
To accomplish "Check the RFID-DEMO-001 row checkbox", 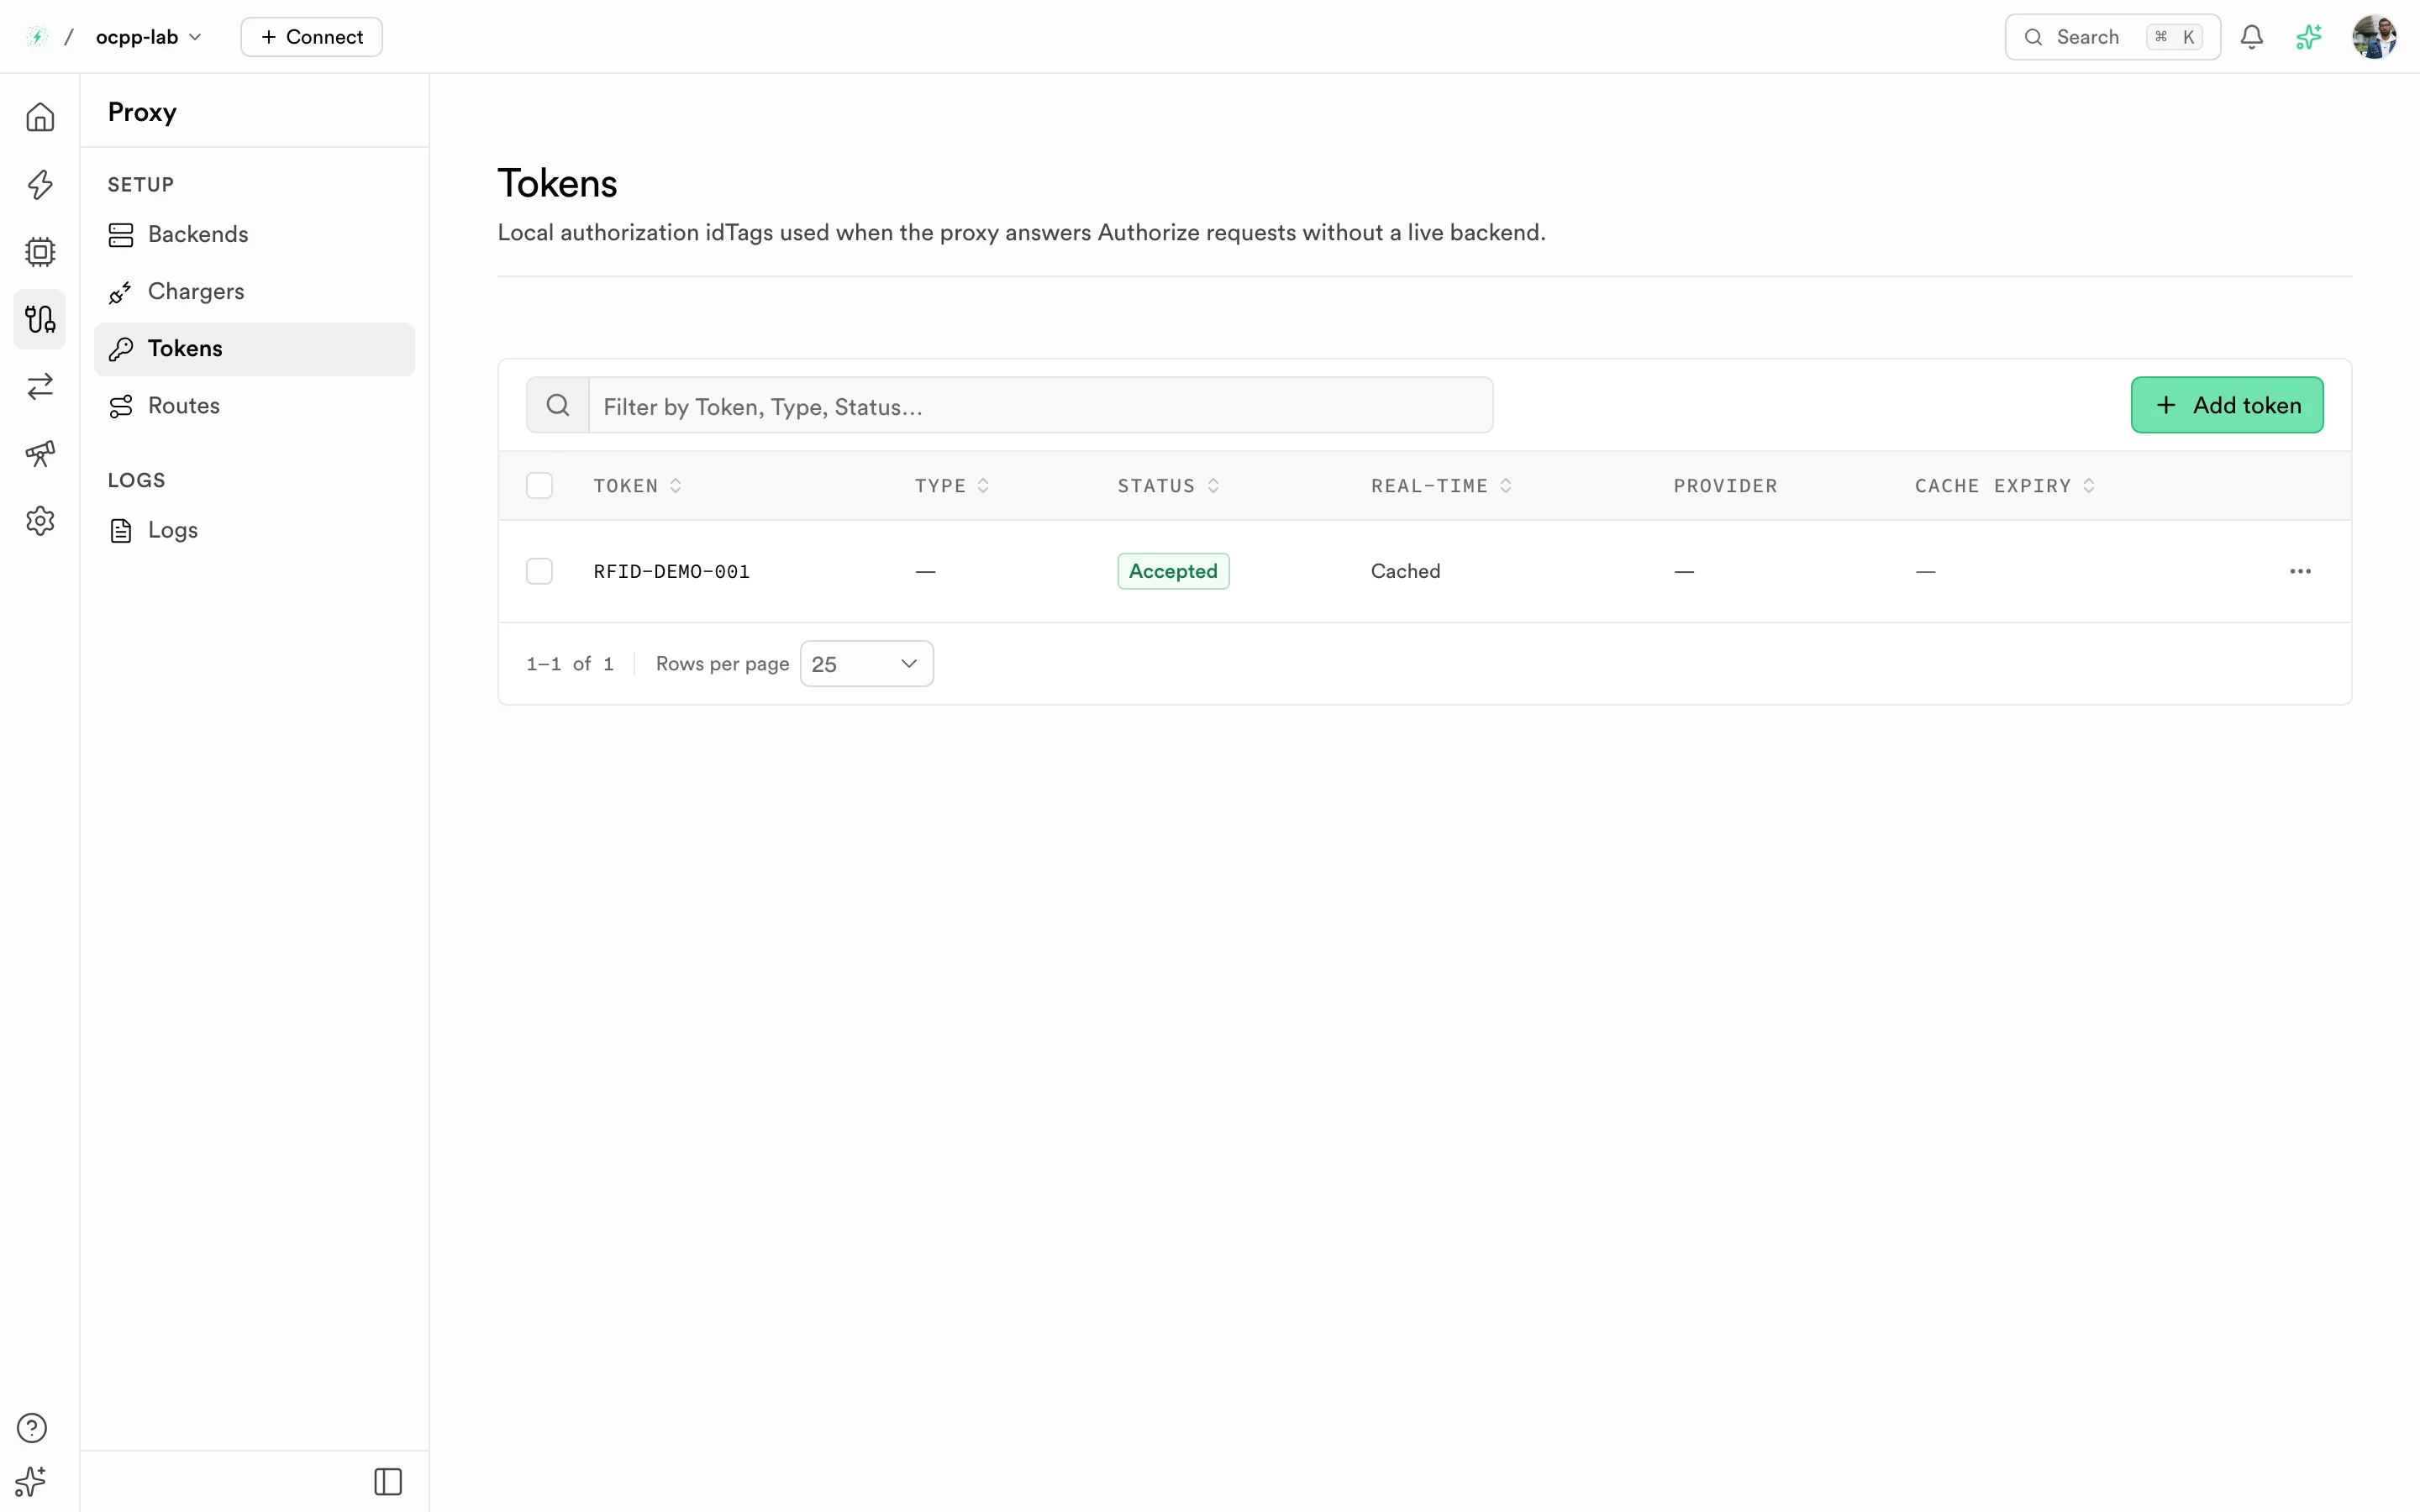I will (x=539, y=571).
